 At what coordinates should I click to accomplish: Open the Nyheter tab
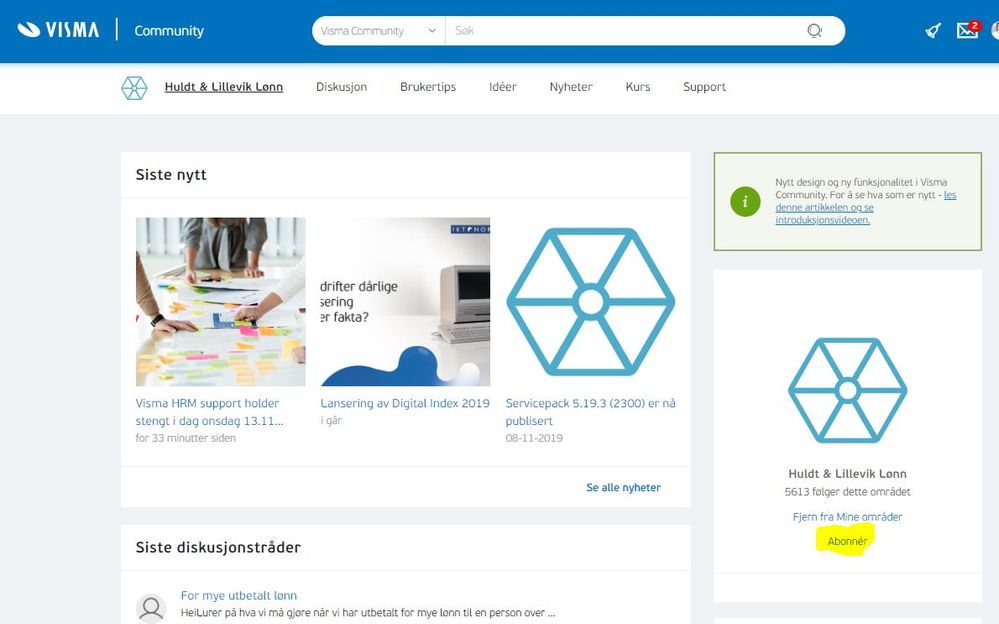[x=571, y=87]
